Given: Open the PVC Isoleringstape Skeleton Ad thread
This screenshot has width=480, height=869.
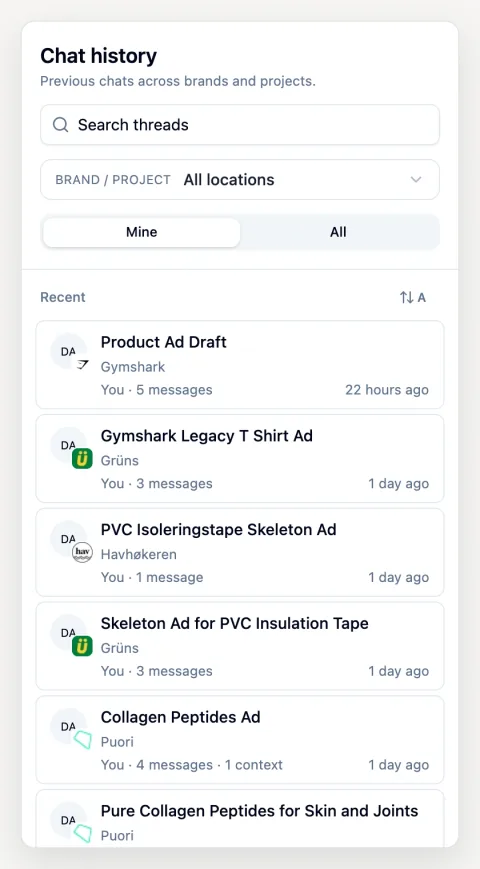Looking at the screenshot, I should [x=240, y=552].
